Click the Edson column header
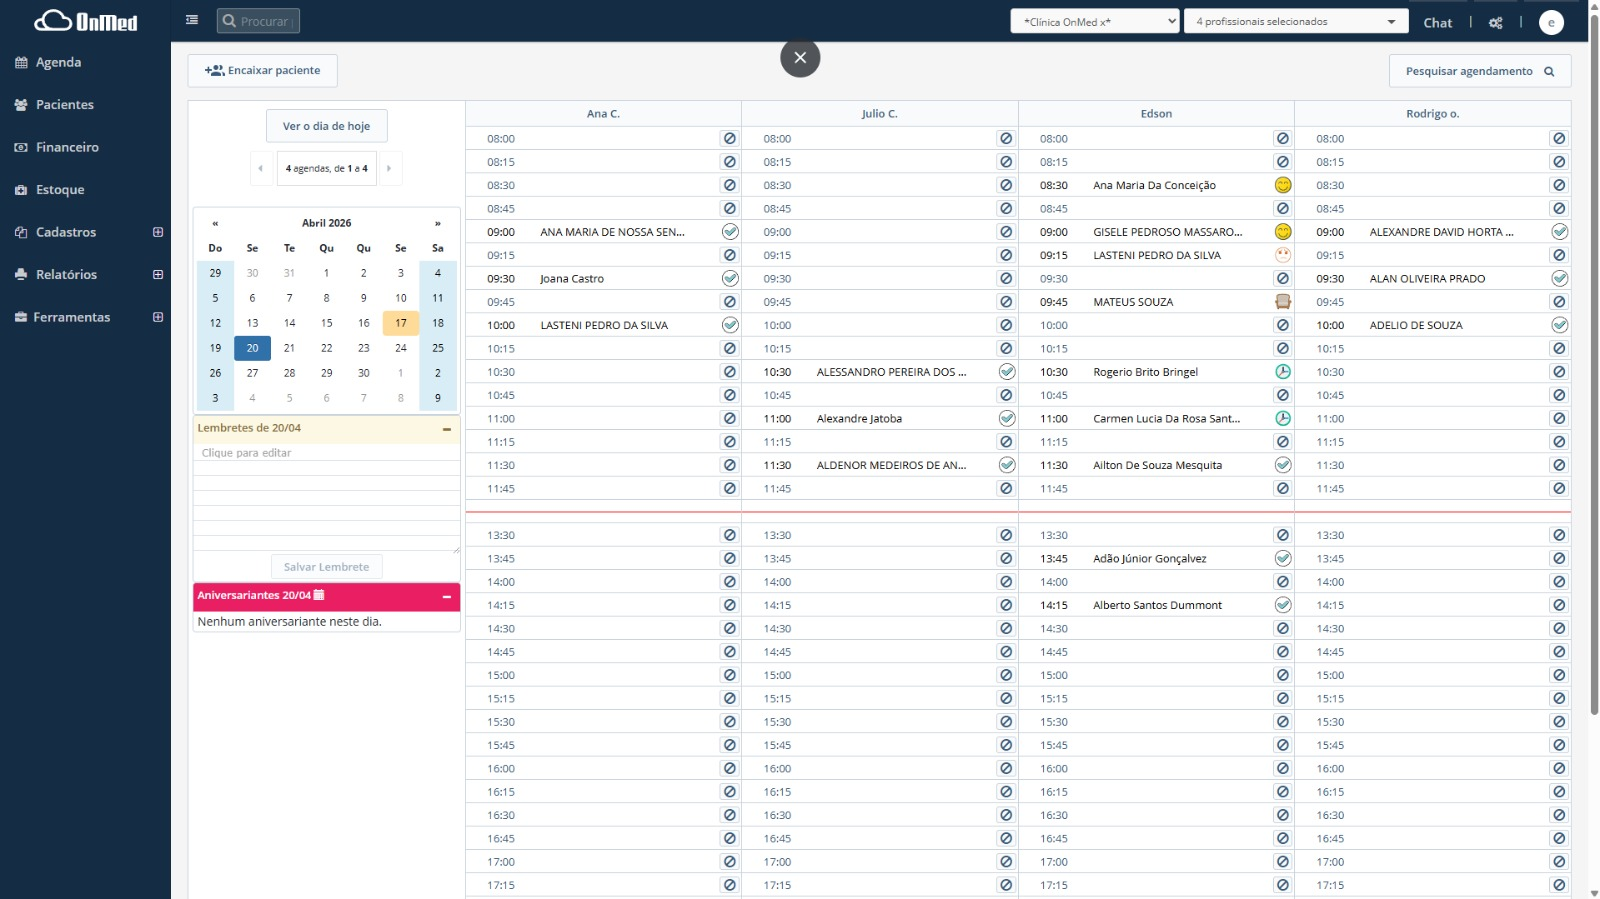Viewport: 1600px width, 899px height. (1156, 114)
